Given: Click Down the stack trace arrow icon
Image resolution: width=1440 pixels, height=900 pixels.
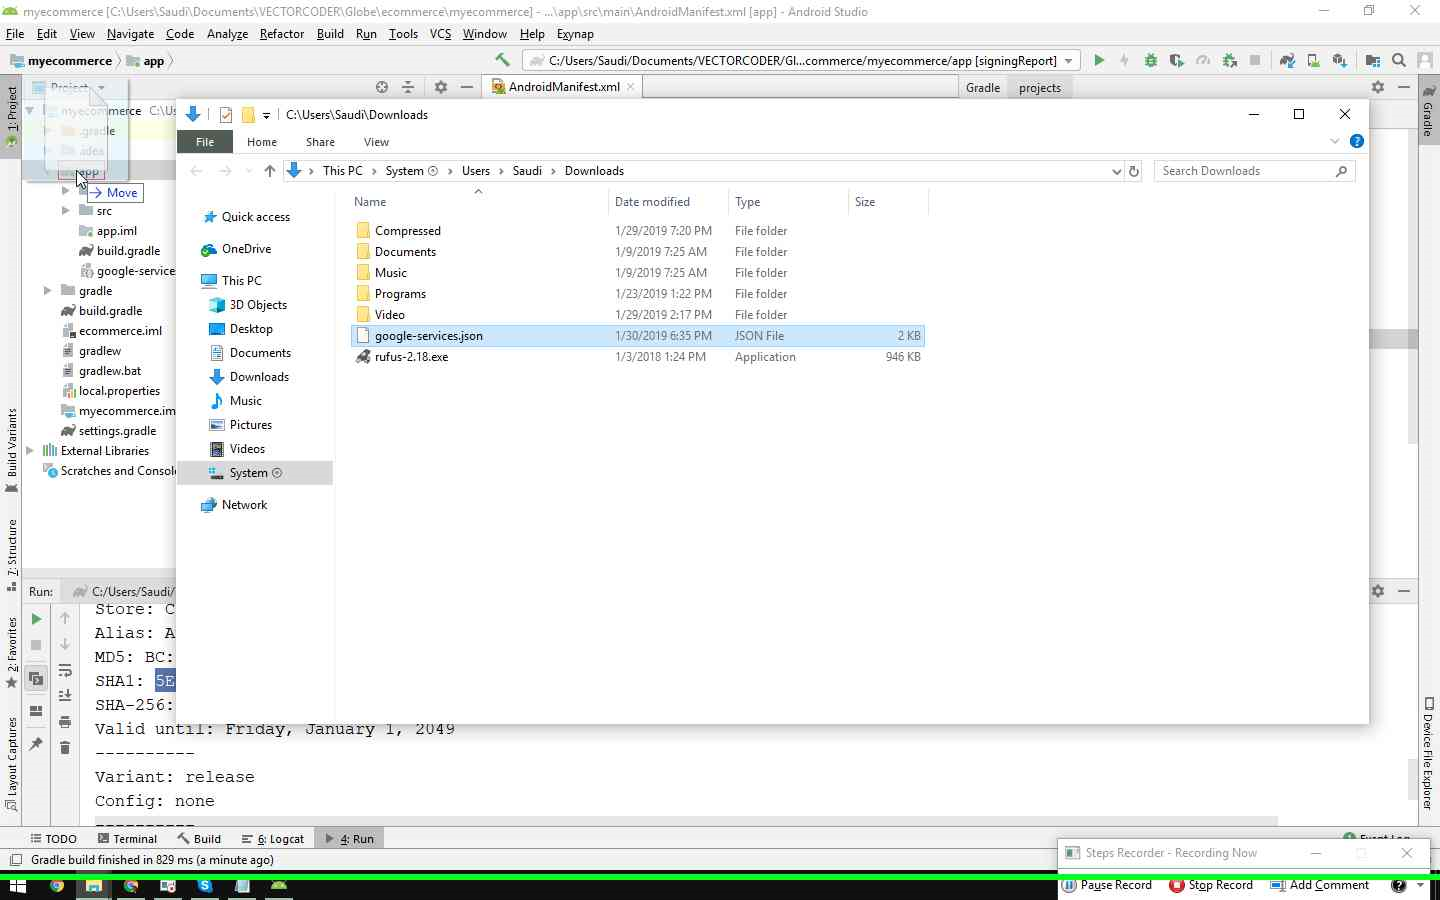Looking at the screenshot, I should coord(65,644).
